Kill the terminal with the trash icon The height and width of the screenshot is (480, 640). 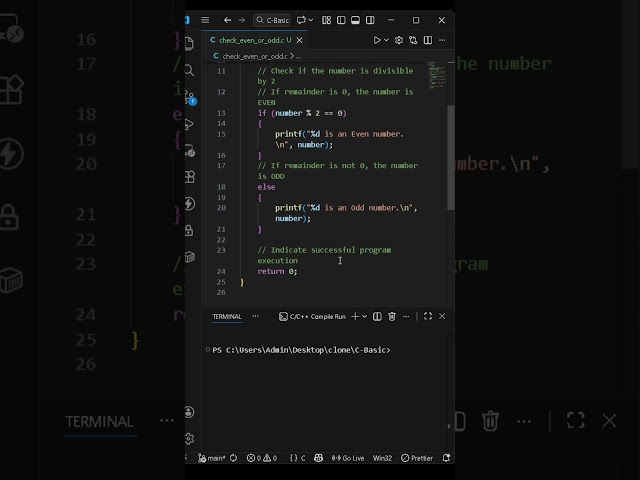tap(392, 316)
